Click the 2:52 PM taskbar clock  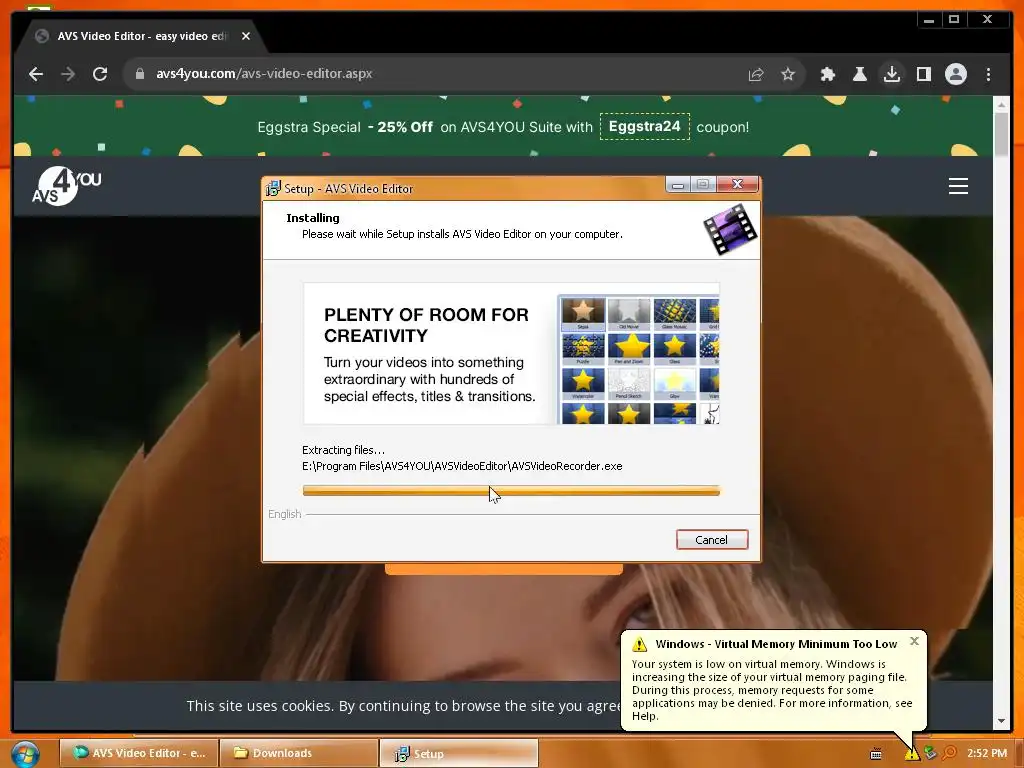point(987,753)
